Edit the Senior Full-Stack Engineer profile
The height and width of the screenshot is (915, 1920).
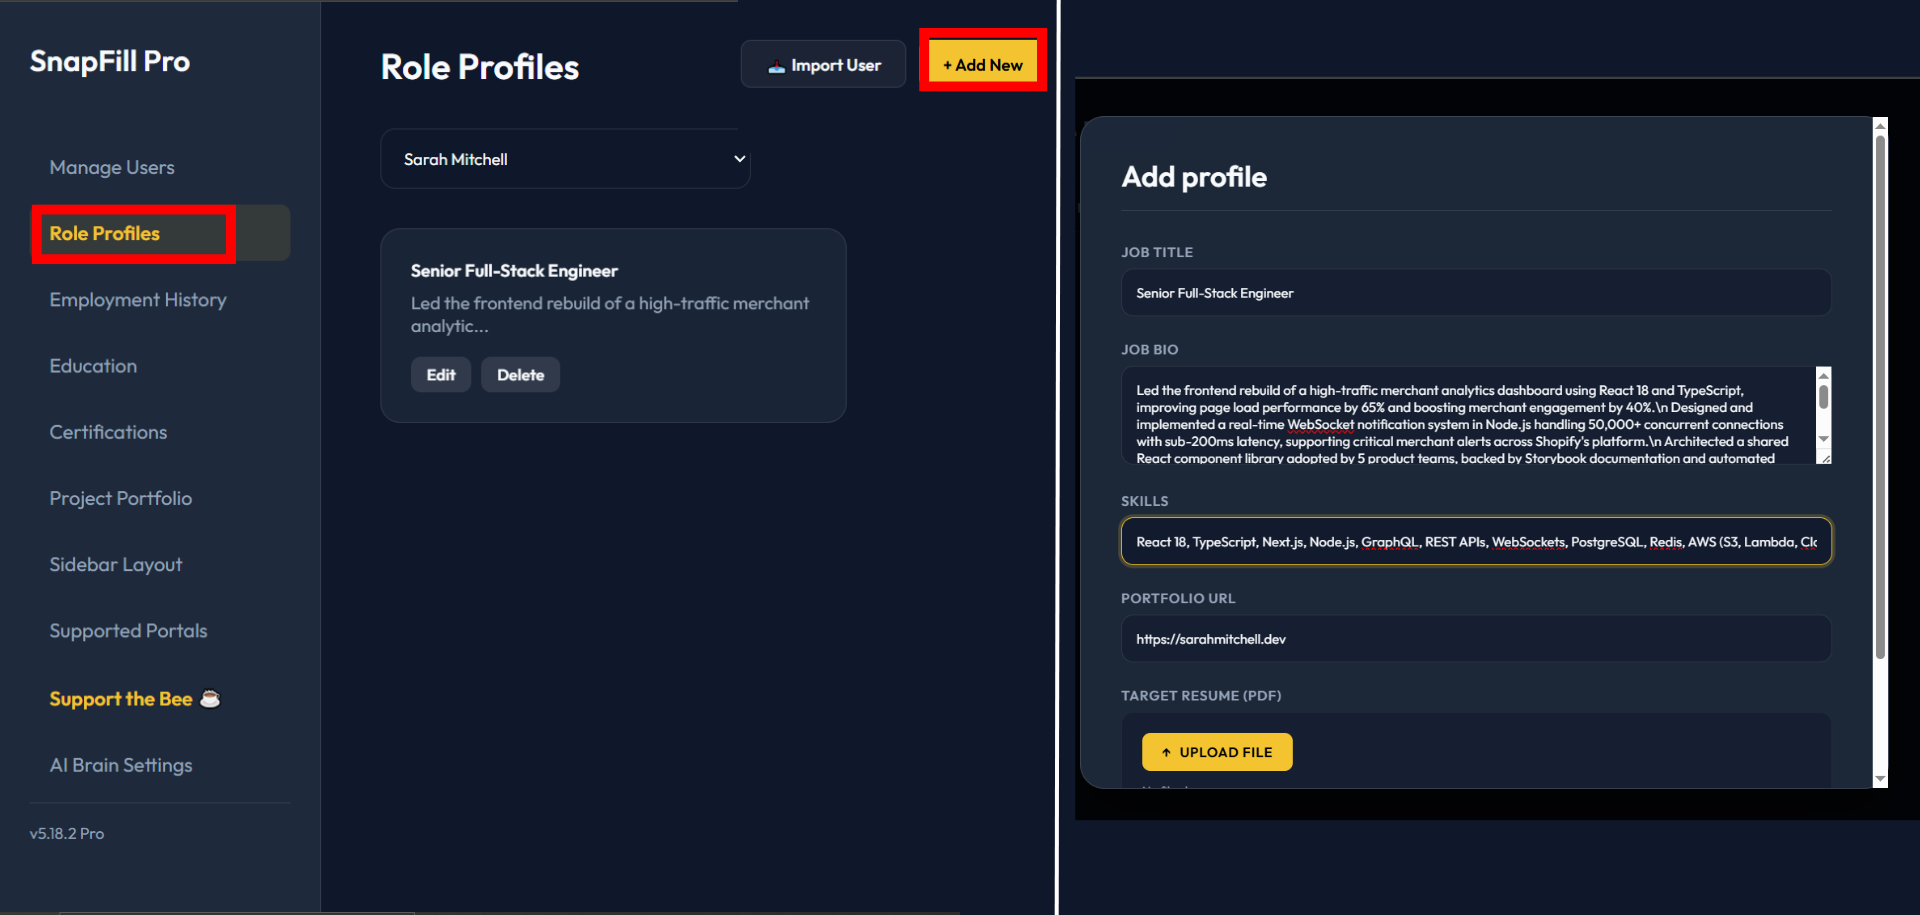(x=440, y=374)
